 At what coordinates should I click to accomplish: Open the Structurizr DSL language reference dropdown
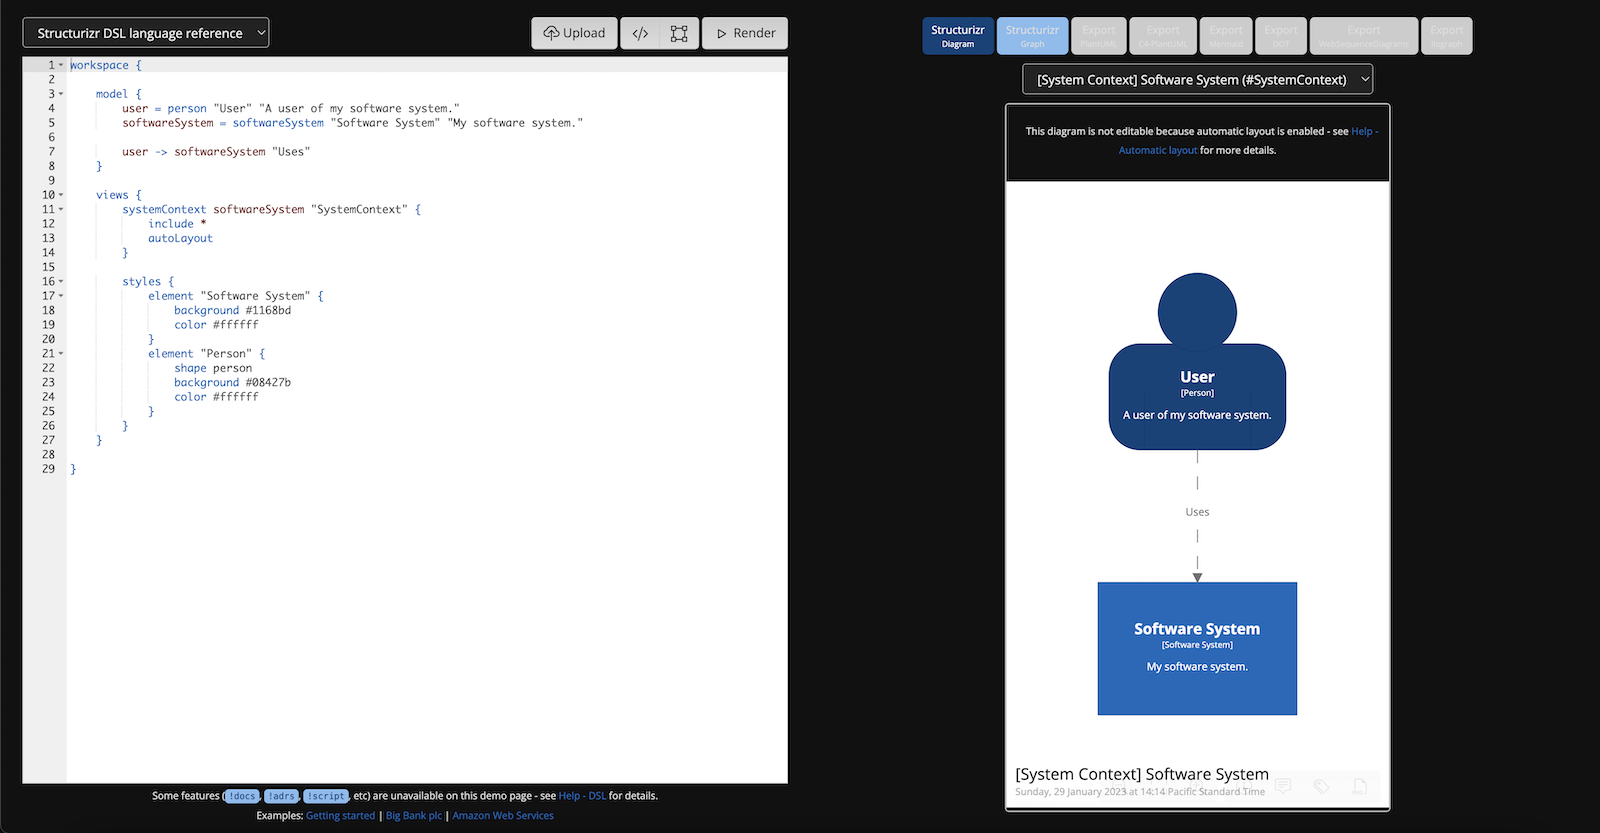click(146, 33)
